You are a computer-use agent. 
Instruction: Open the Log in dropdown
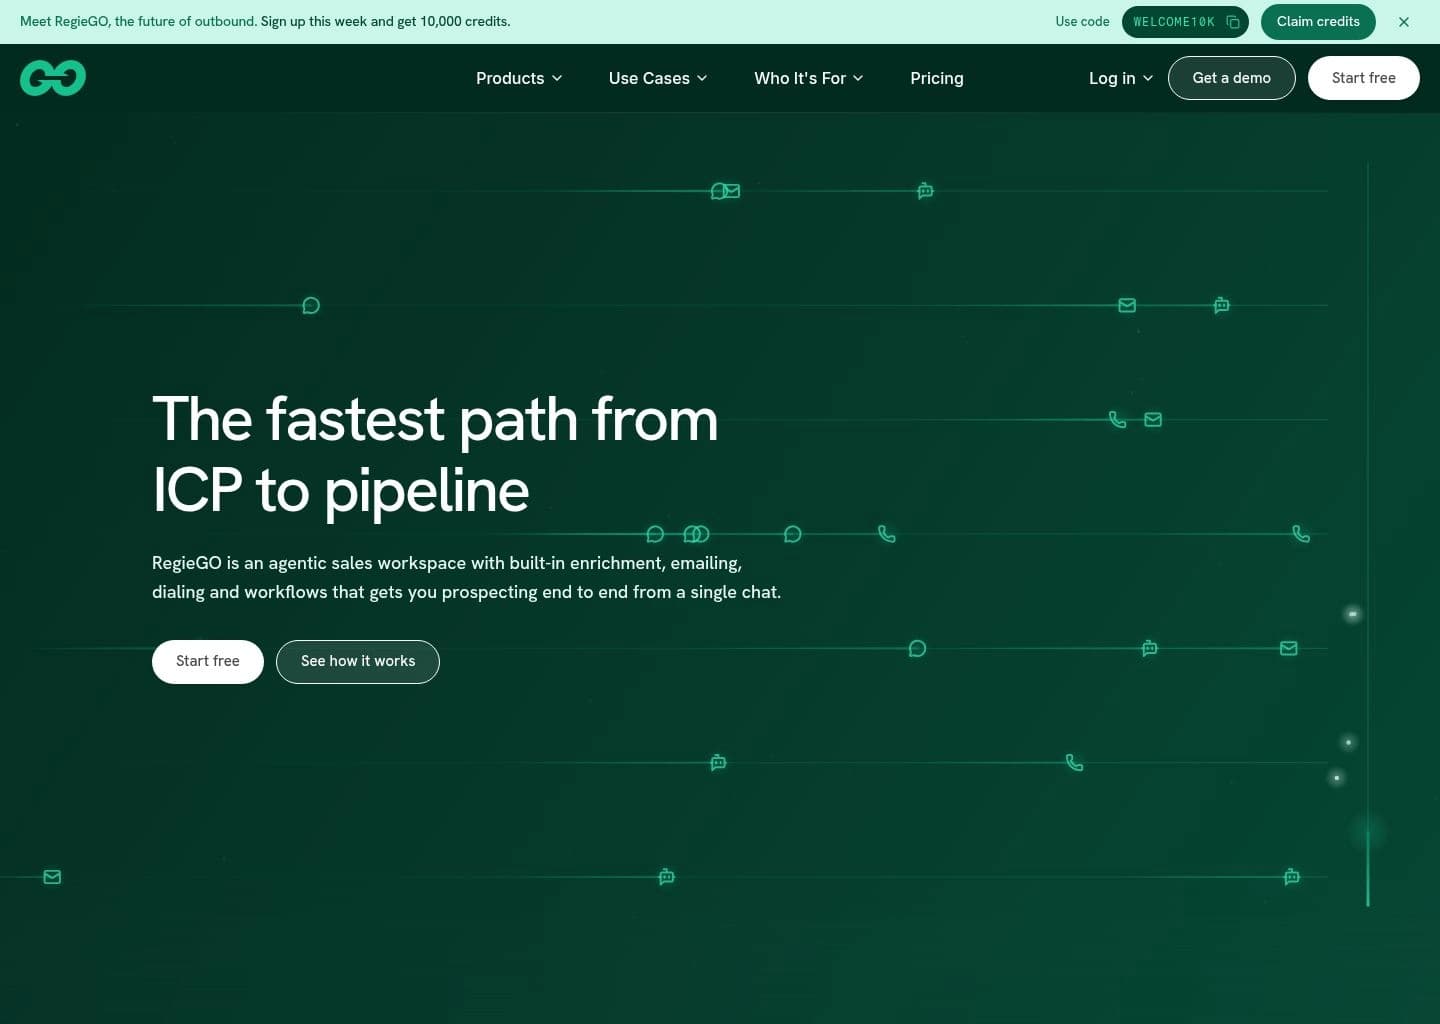click(1121, 78)
